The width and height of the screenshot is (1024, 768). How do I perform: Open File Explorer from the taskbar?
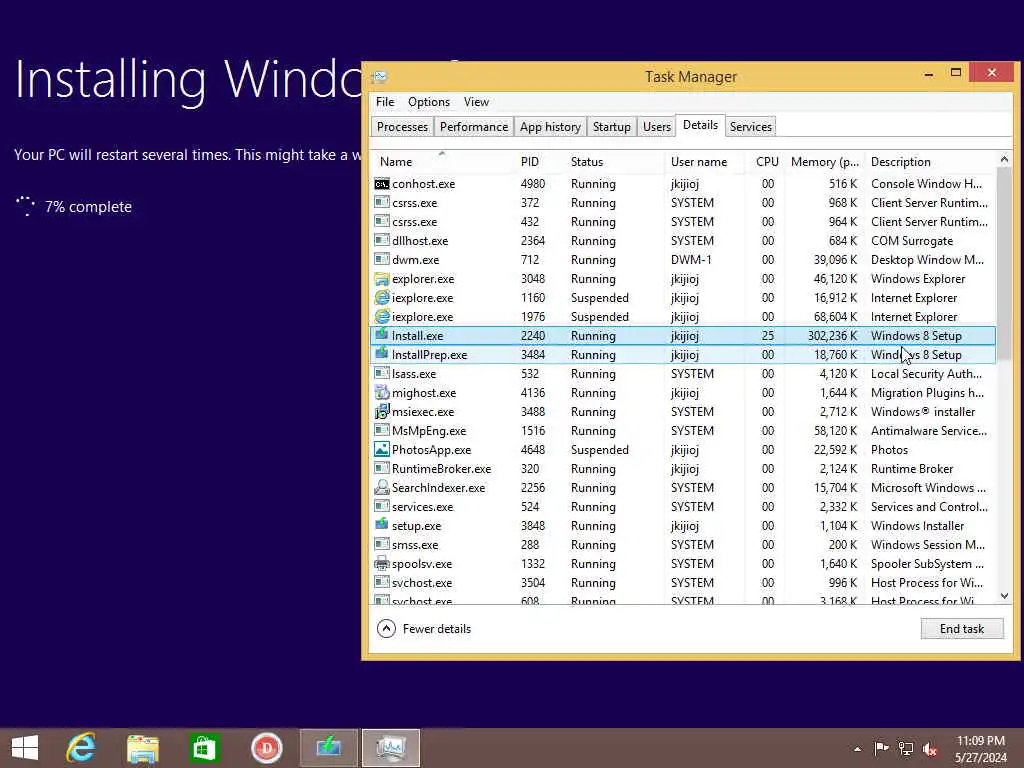142,748
